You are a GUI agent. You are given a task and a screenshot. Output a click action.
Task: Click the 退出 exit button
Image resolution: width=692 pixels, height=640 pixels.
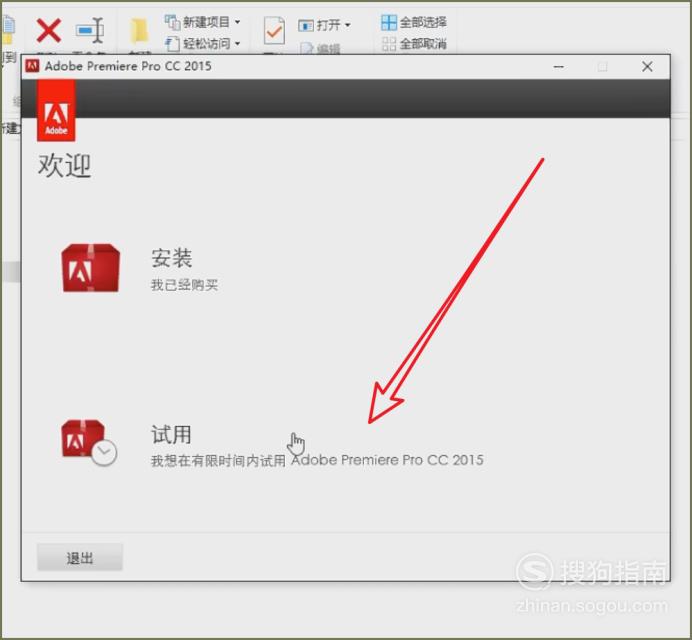pos(80,557)
